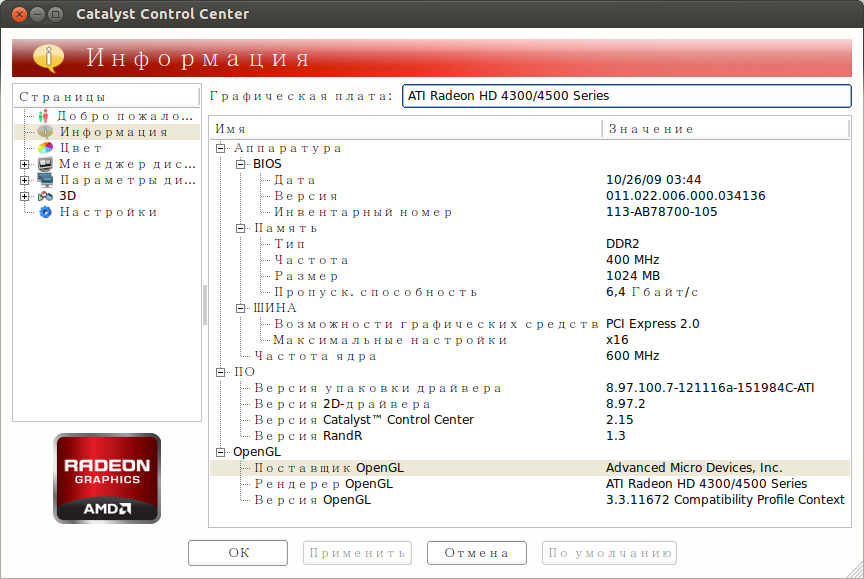
Task: Select the Версия упаковки драйвера row
Action: tap(530, 387)
